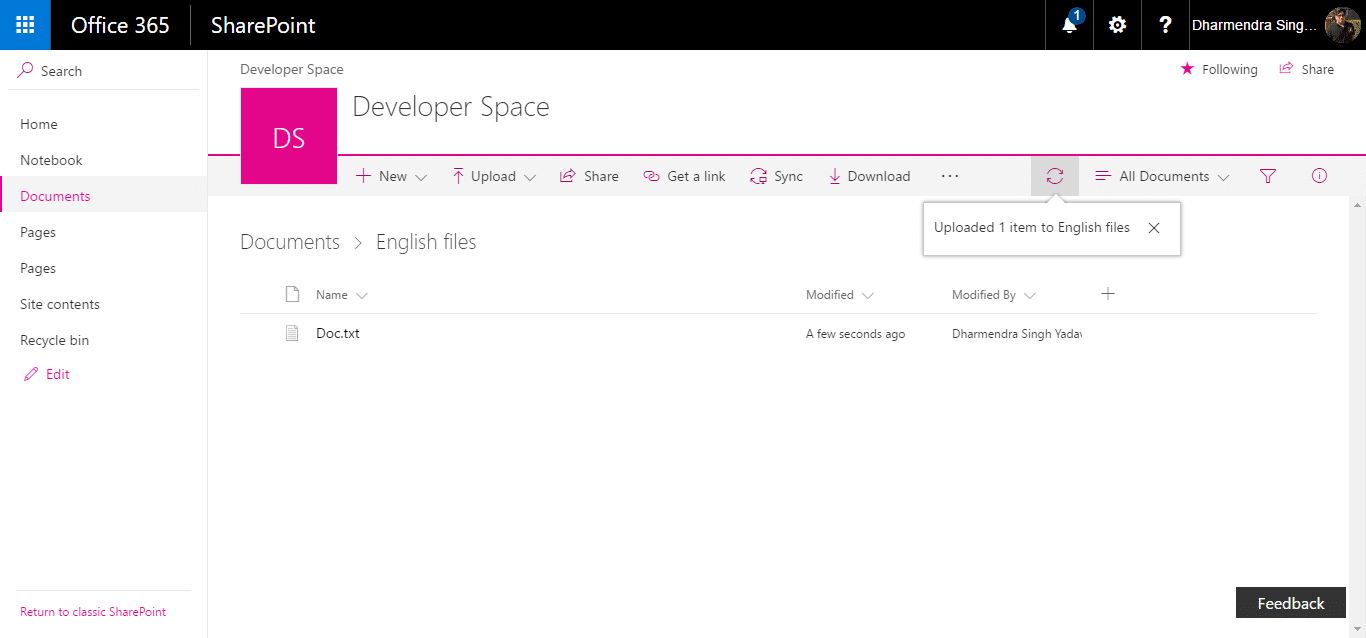Open the filter pane funnel icon
This screenshot has width=1366, height=638.
point(1268,176)
